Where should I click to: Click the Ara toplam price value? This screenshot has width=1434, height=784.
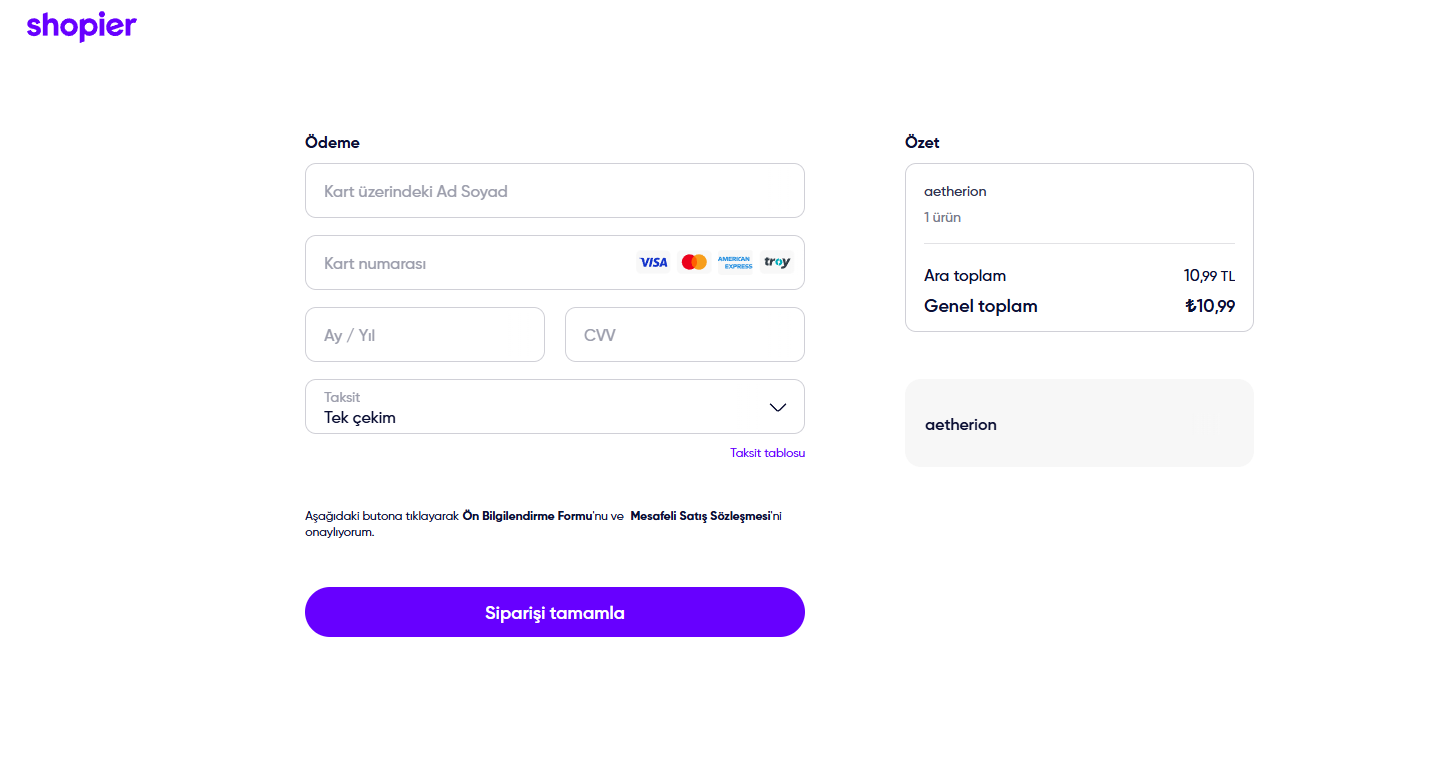[1209, 276]
